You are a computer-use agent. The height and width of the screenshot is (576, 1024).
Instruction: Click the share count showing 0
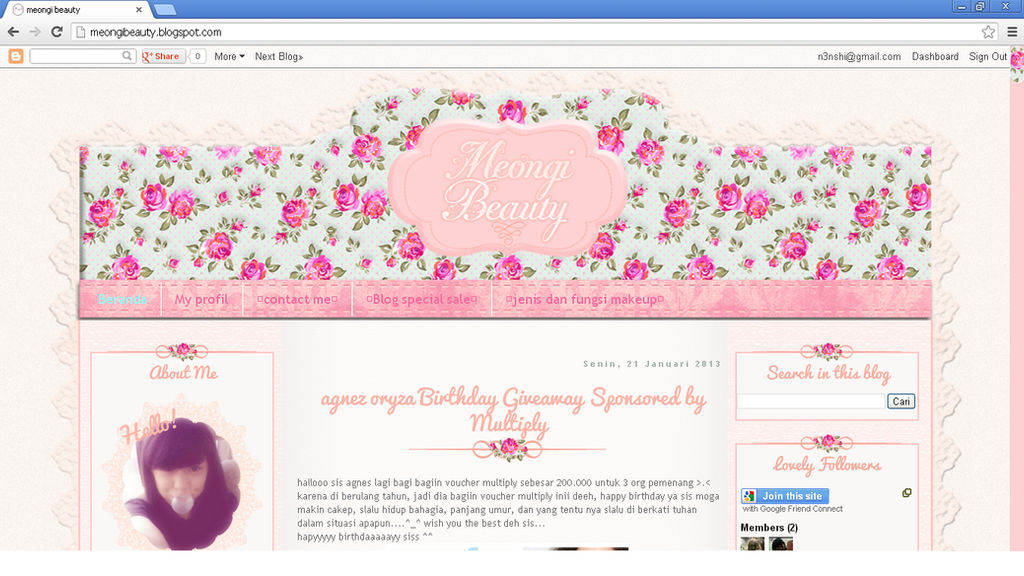(198, 56)
